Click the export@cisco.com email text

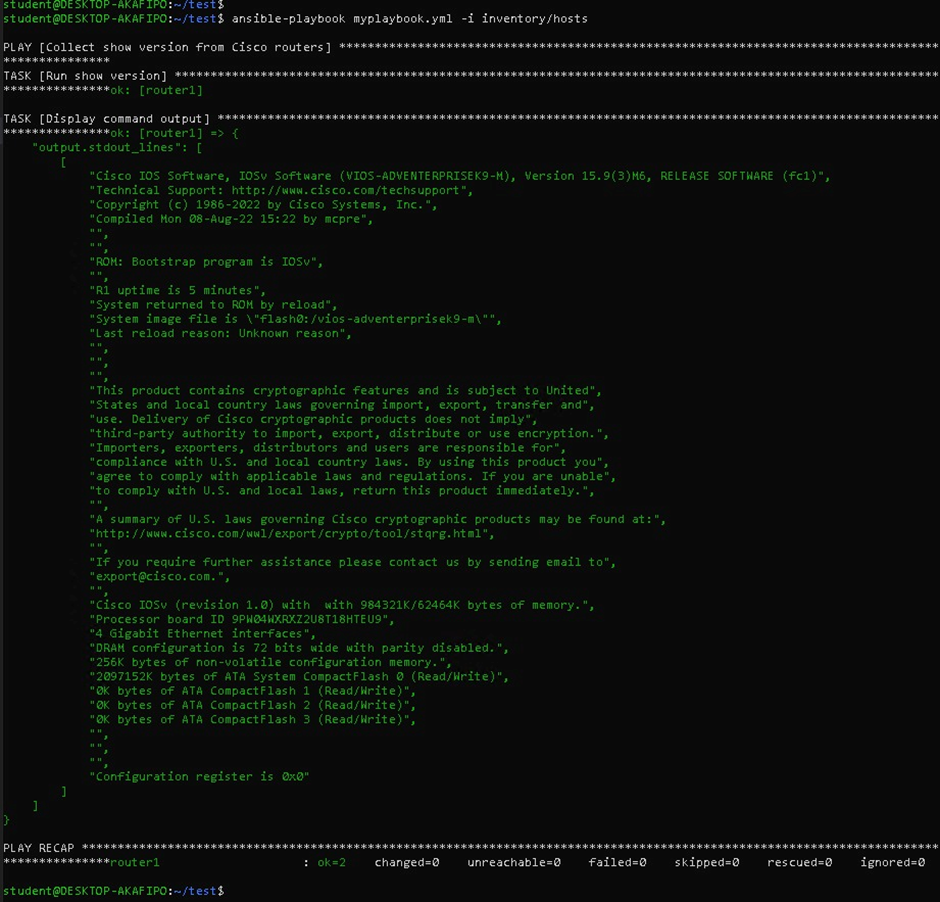[159, 577]
